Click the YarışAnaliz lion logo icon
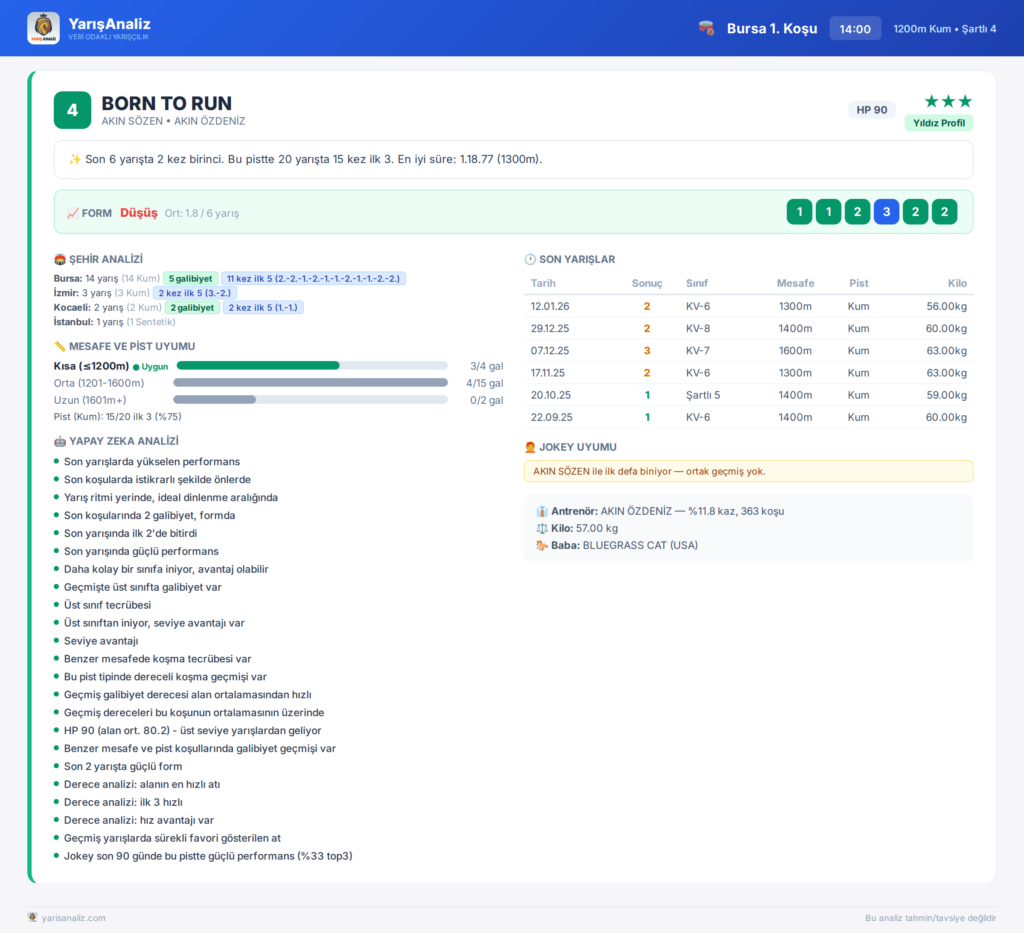This screenshot has height=933, width=1024. click(43, 28)
